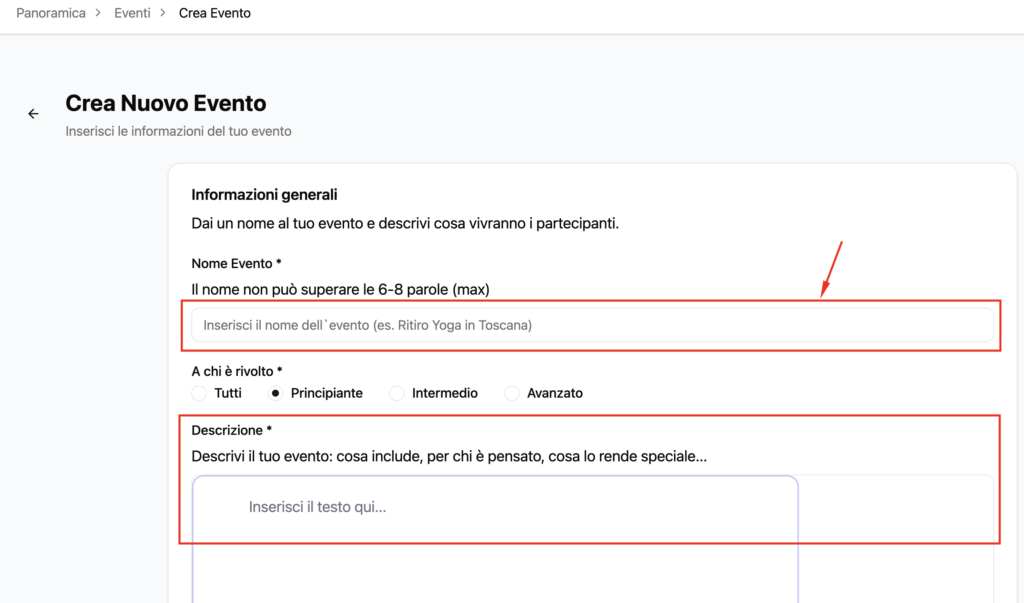Pick the Avanzato radio option
Image resolution: width=1024 pixels, height=603 pixels.
tap(513, 393)
